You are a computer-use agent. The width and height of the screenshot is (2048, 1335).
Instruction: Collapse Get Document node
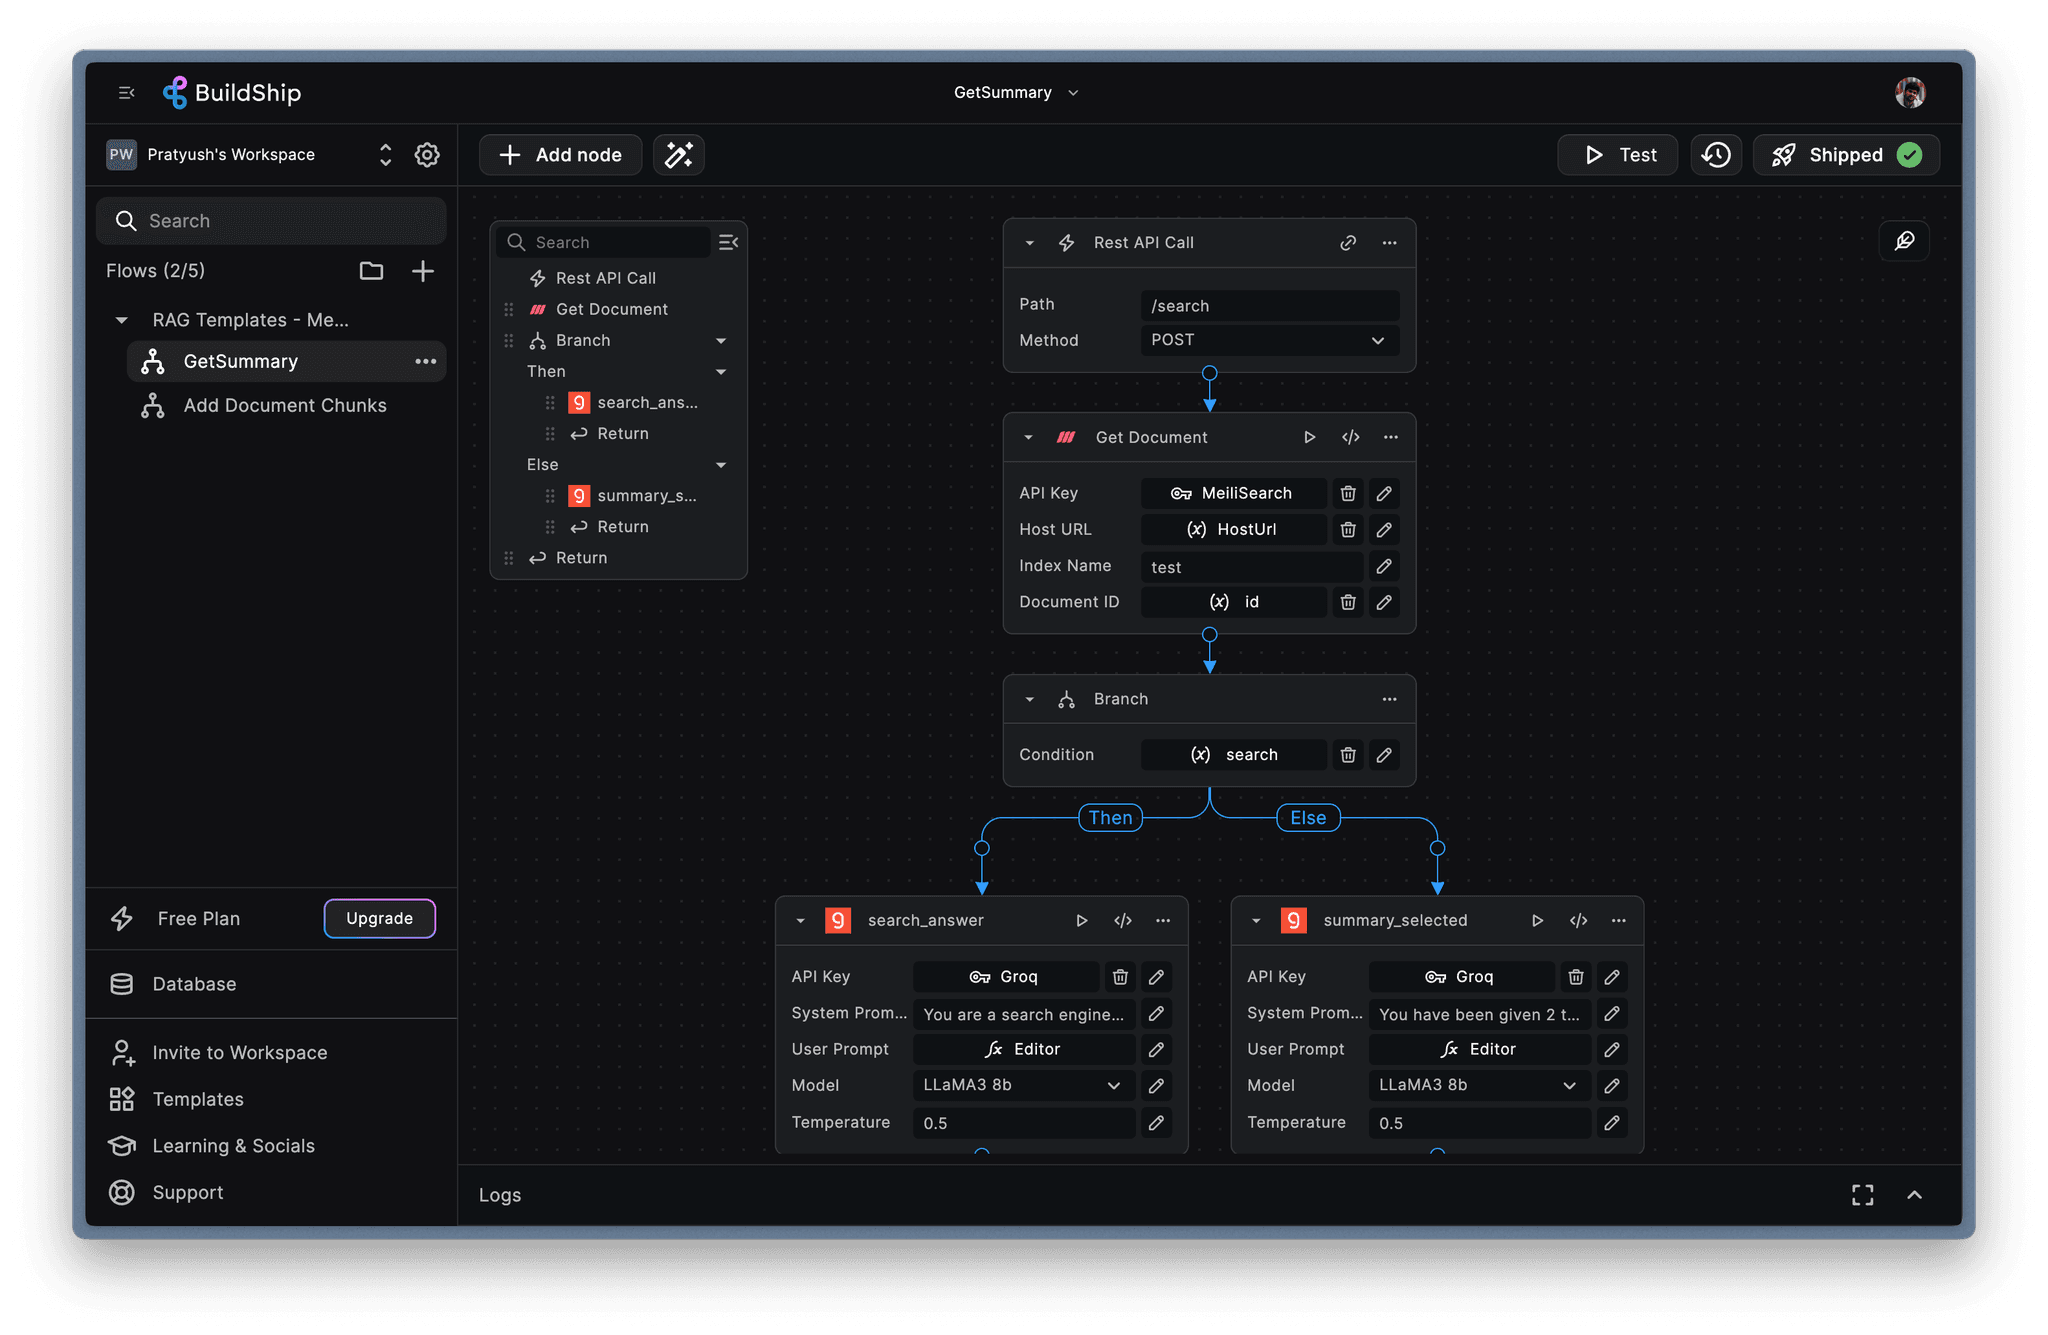point(1028,437)
